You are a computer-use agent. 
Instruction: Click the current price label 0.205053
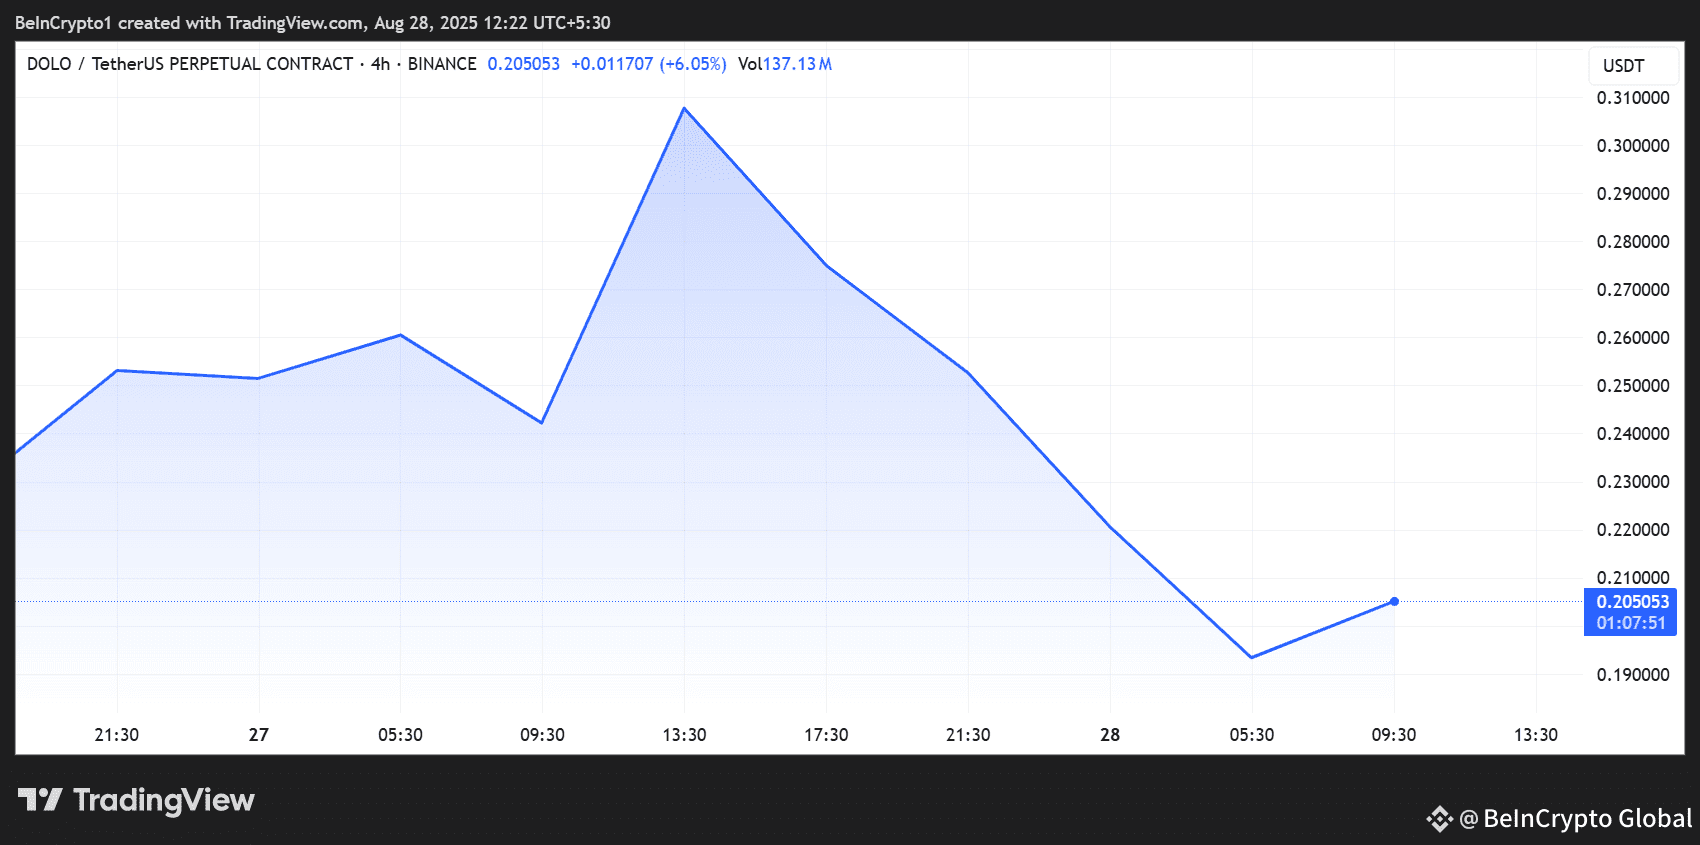pyautogui.click(x=1632, y=602)
